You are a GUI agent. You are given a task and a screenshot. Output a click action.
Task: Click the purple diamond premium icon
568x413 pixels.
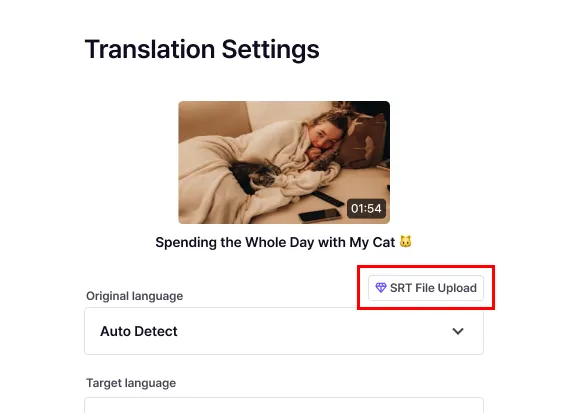coord(381,288)
